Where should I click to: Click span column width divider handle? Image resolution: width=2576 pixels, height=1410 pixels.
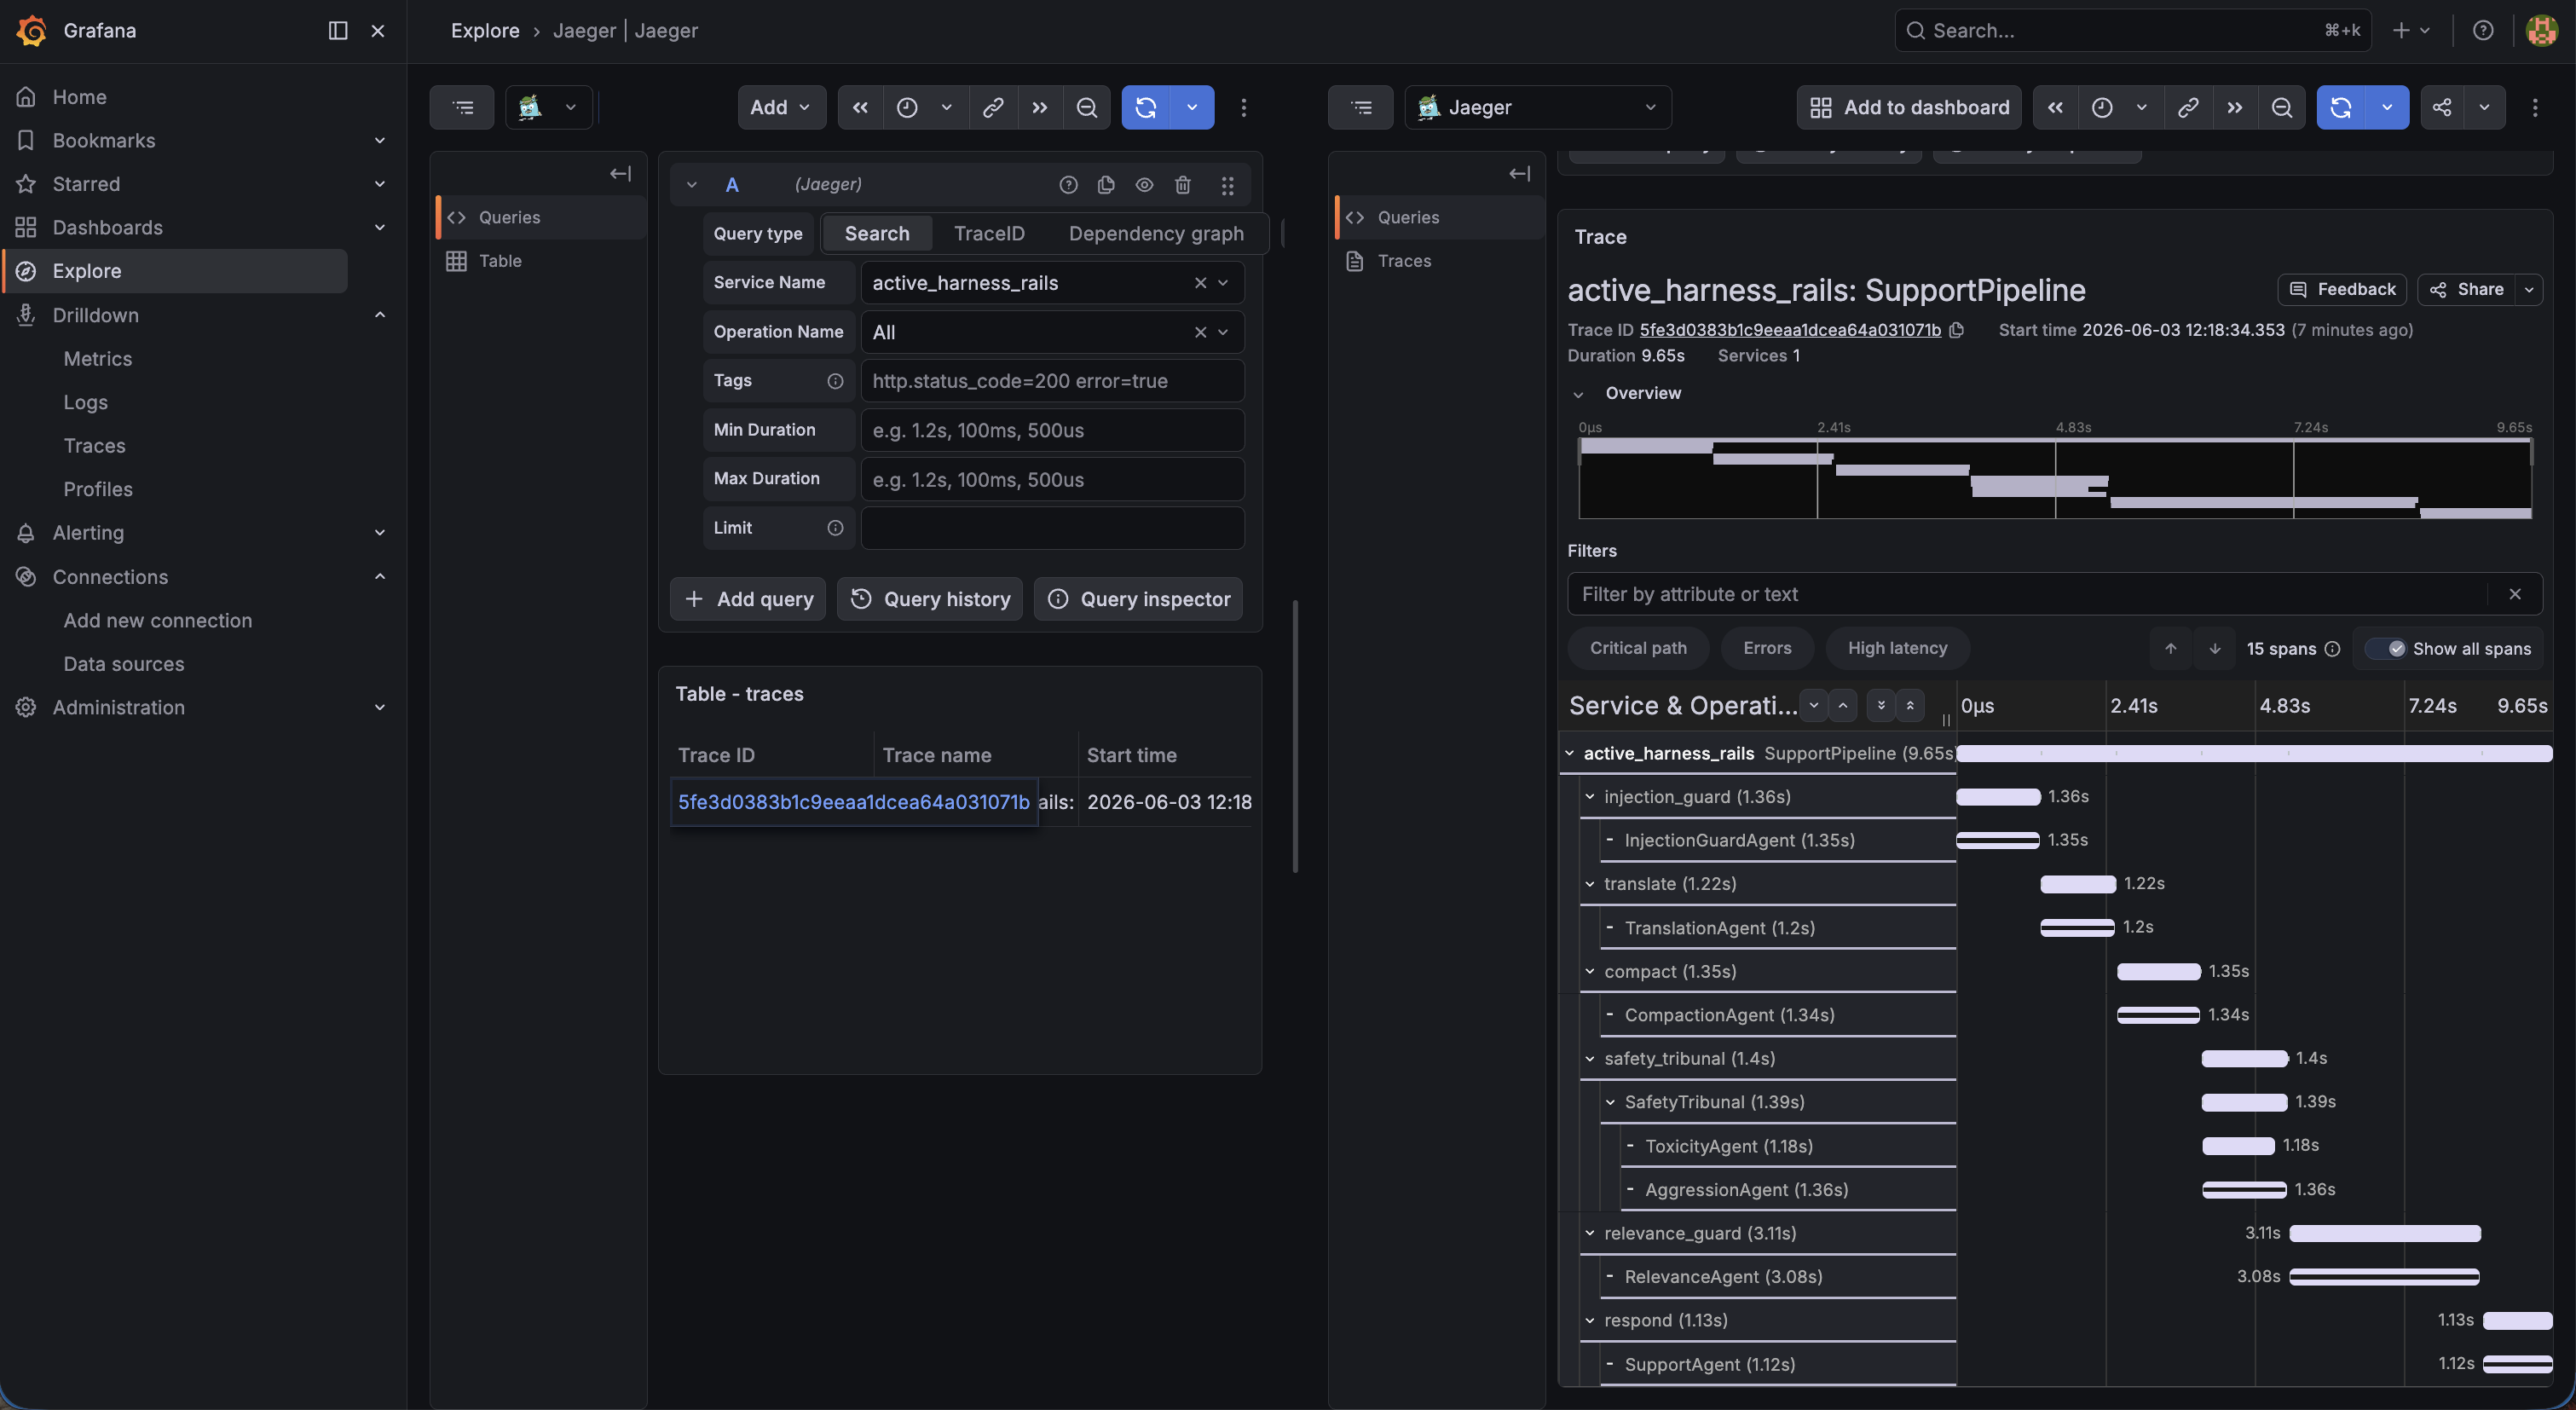tap(1946, 719)
